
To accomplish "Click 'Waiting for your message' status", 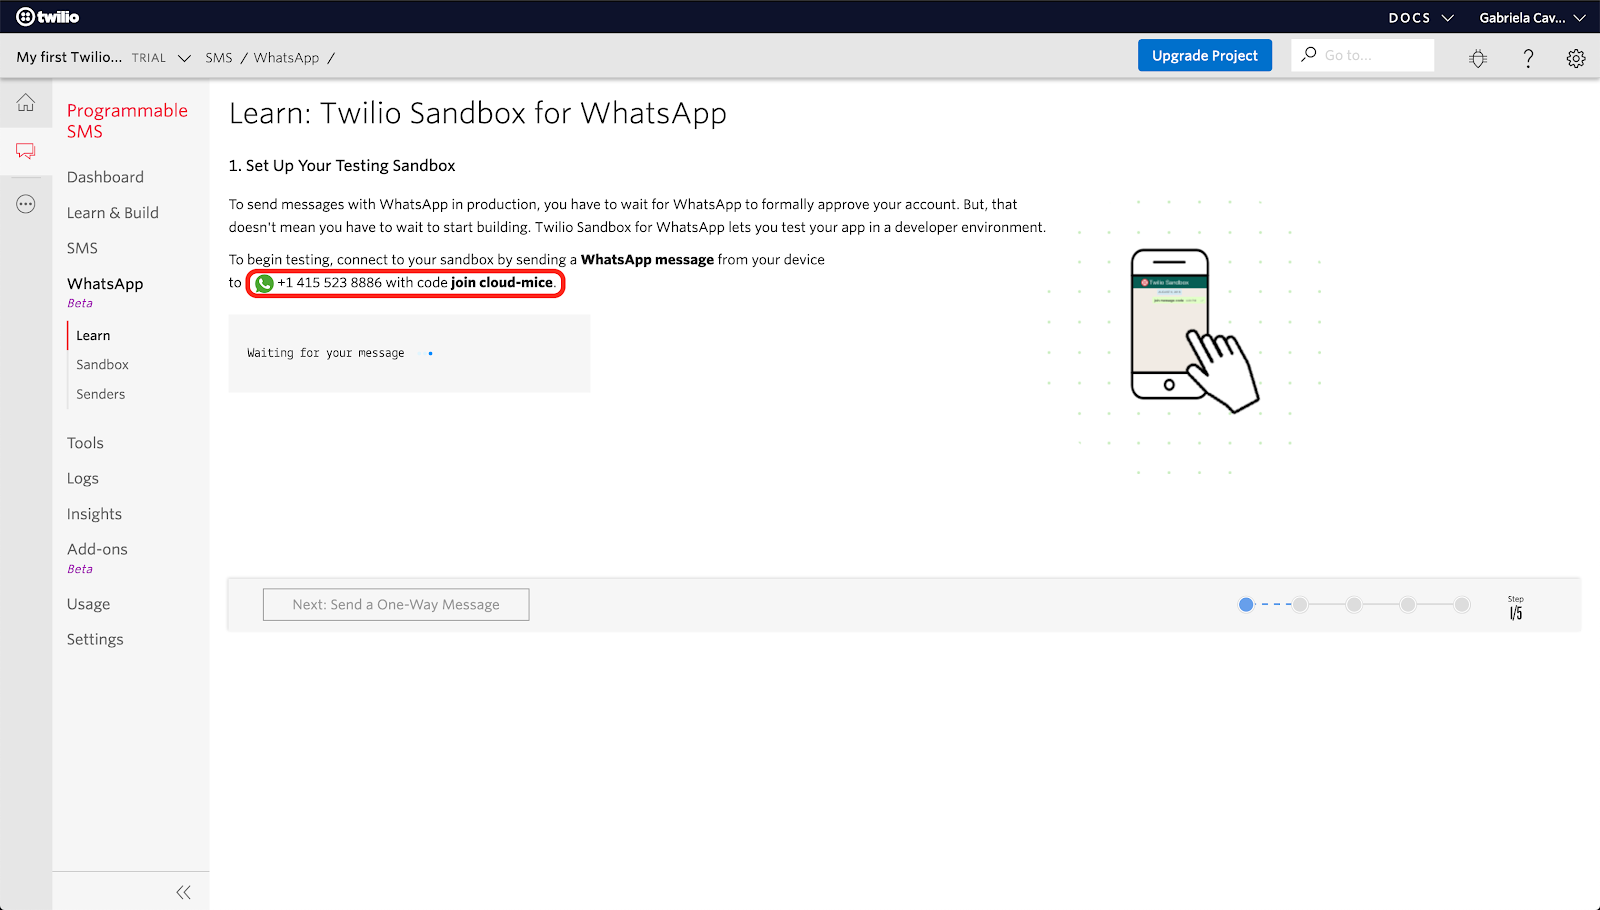I will [326, 353].
